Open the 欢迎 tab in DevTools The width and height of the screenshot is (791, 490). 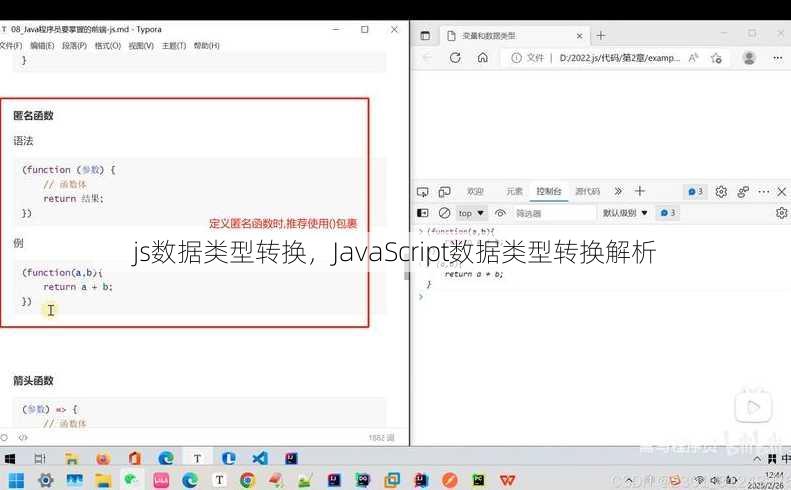(475, 191)
